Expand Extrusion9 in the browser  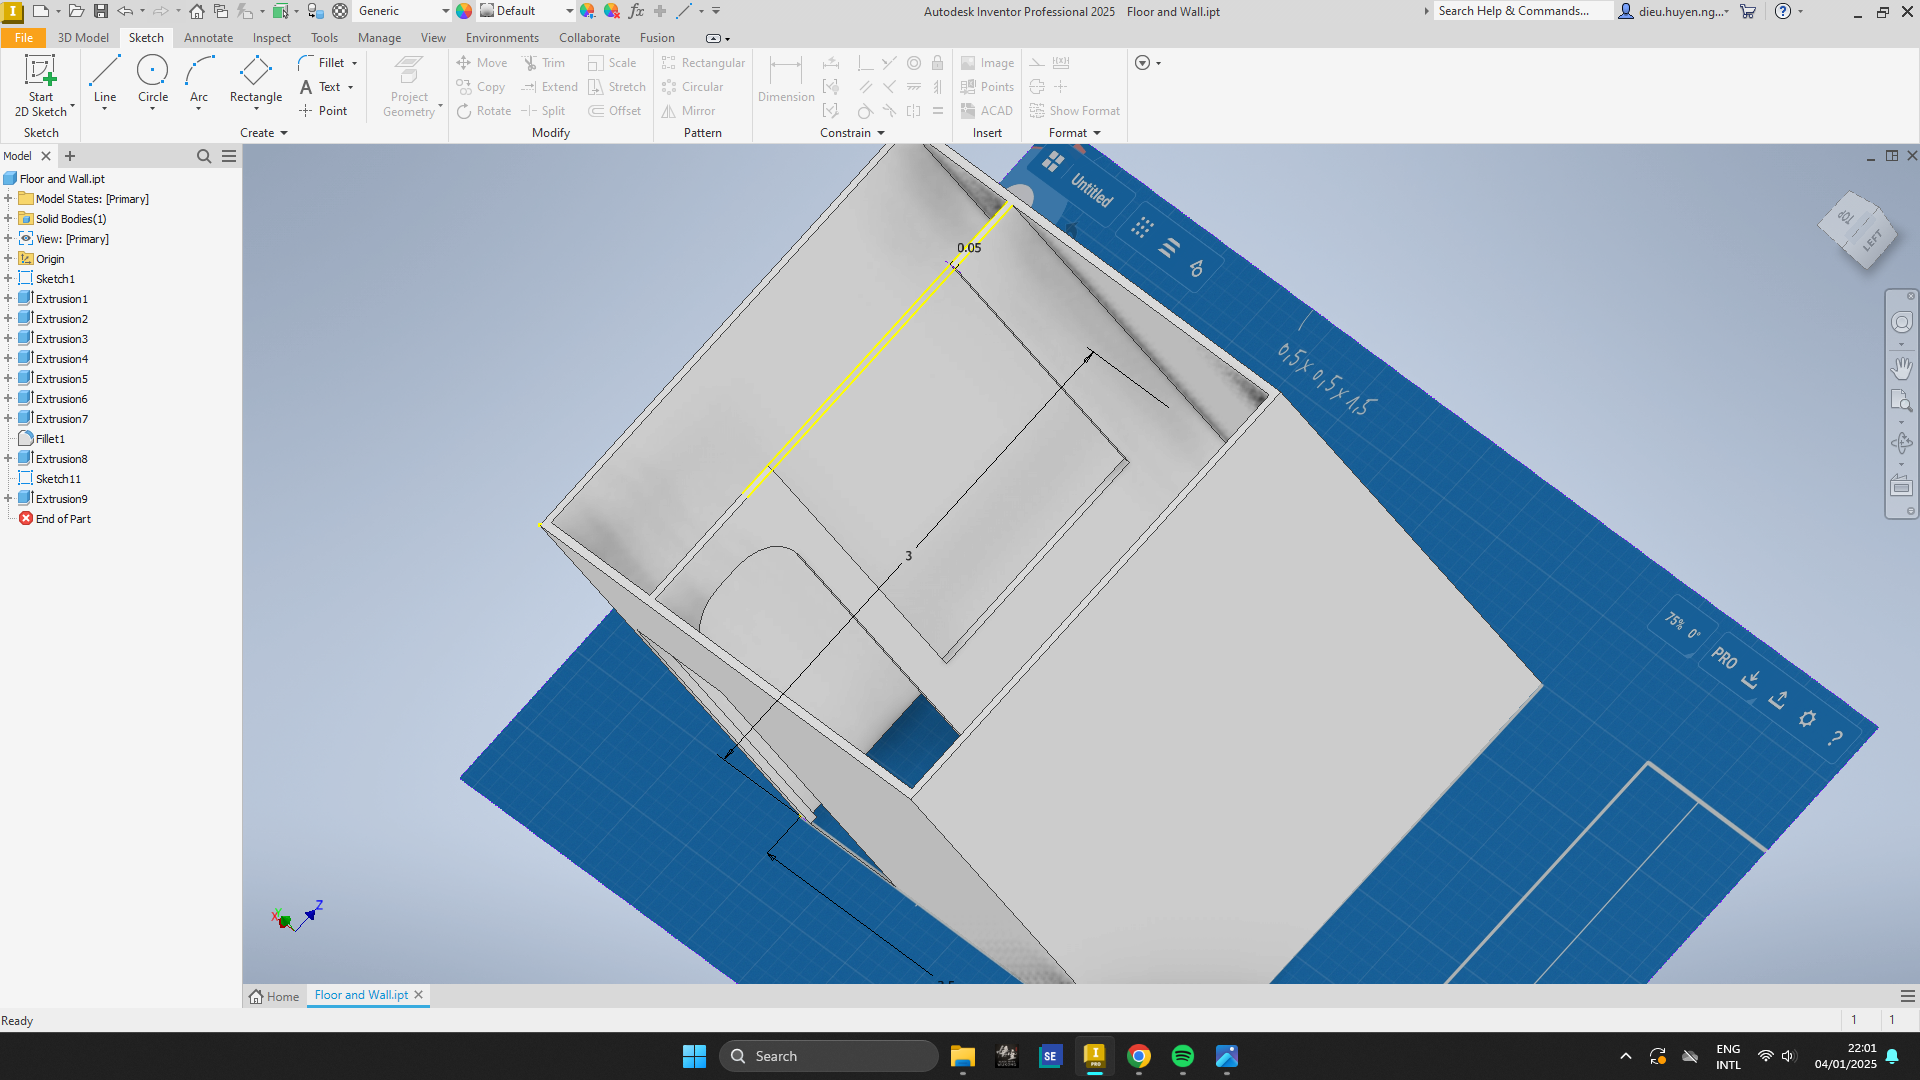click(x=8, y=499)
